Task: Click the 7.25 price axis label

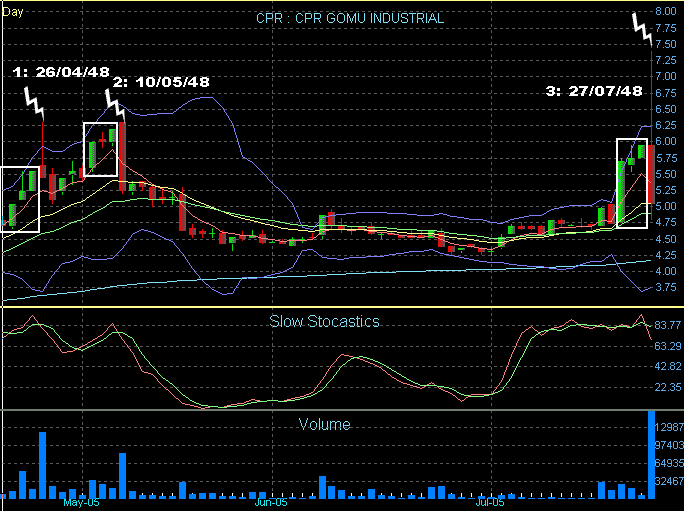Action: coord(666,60)
